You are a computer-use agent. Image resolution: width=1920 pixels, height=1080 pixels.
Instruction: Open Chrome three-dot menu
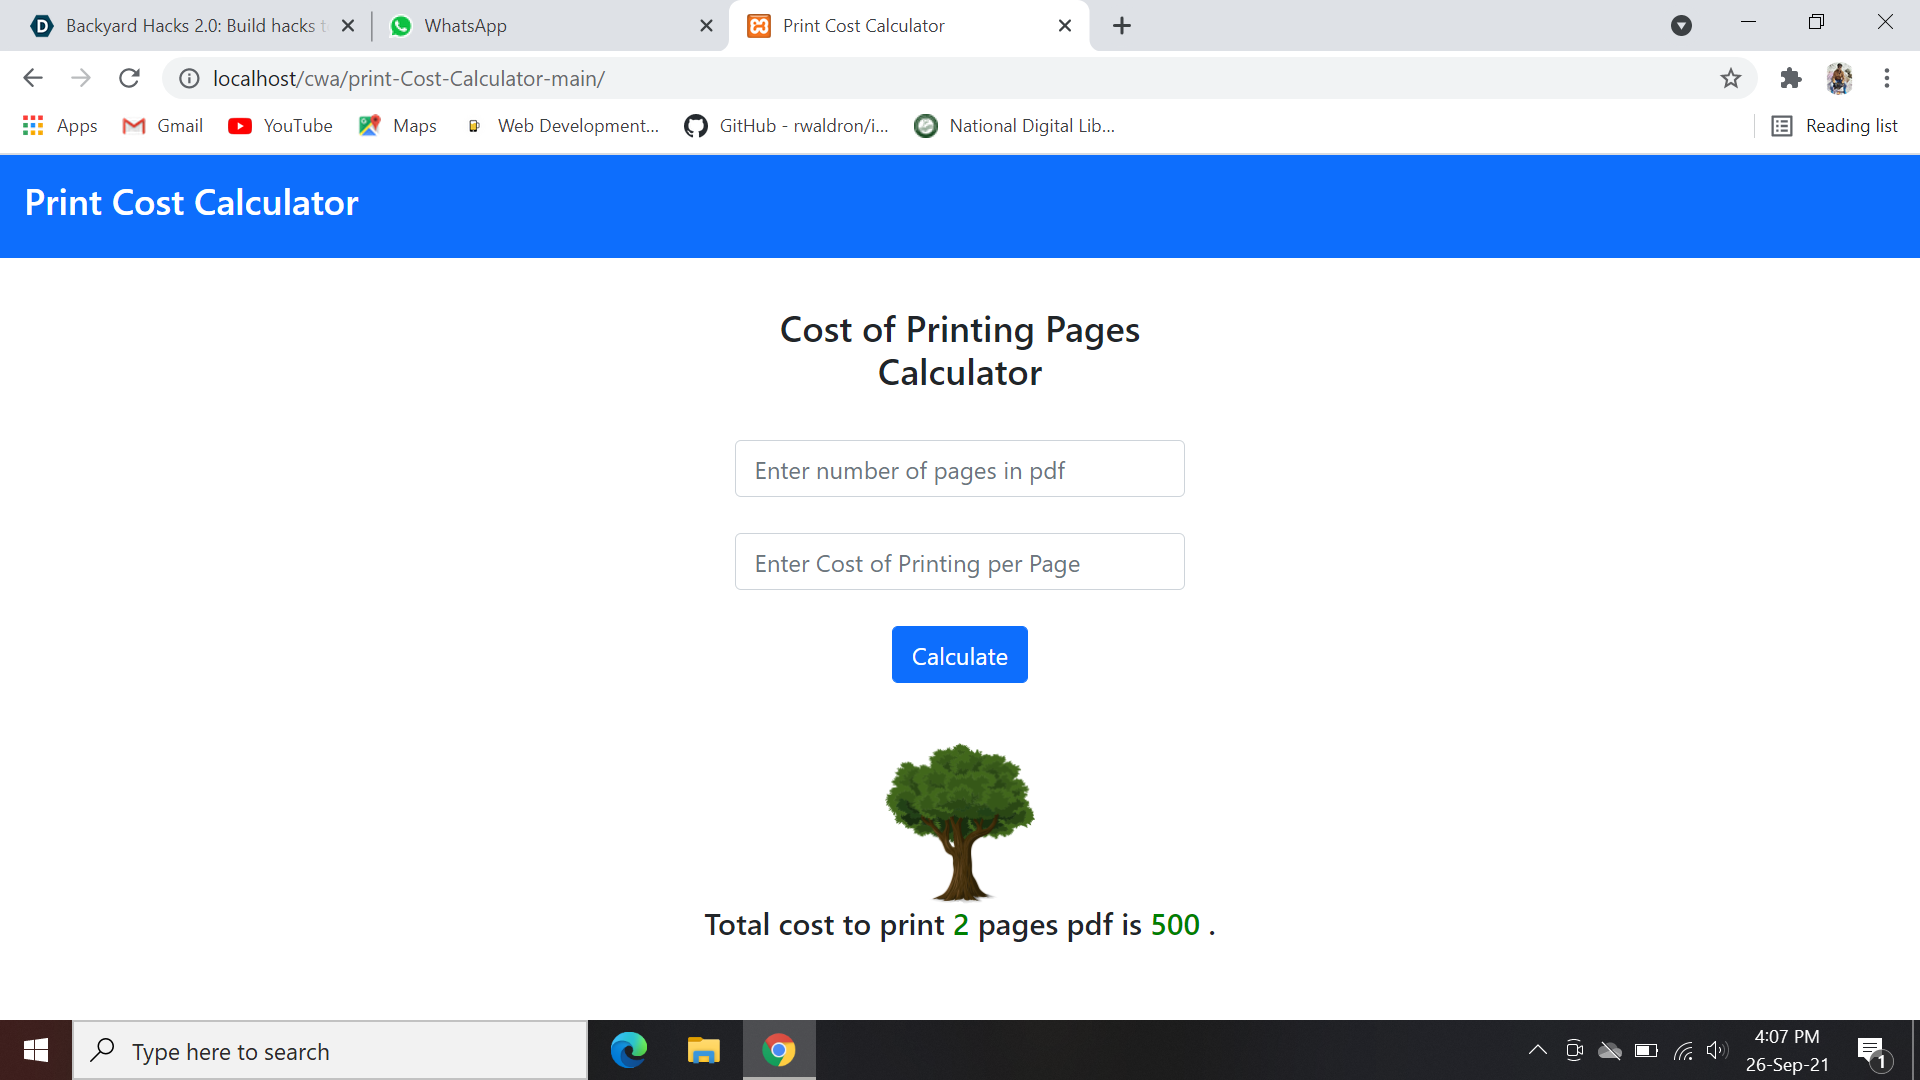1886,78
